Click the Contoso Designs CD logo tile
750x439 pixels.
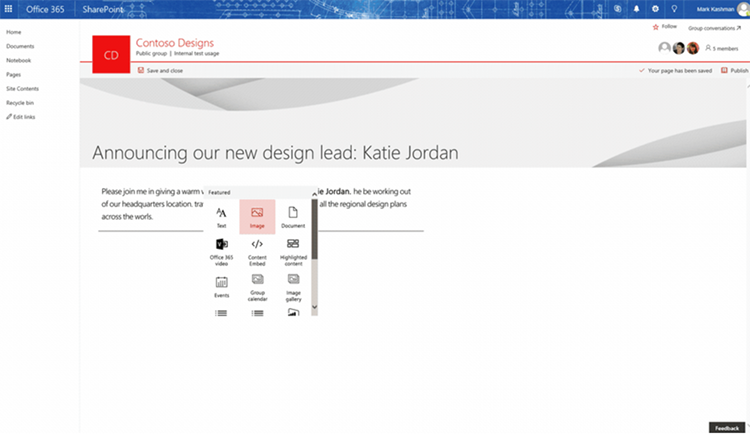click(x=111, y=55)
